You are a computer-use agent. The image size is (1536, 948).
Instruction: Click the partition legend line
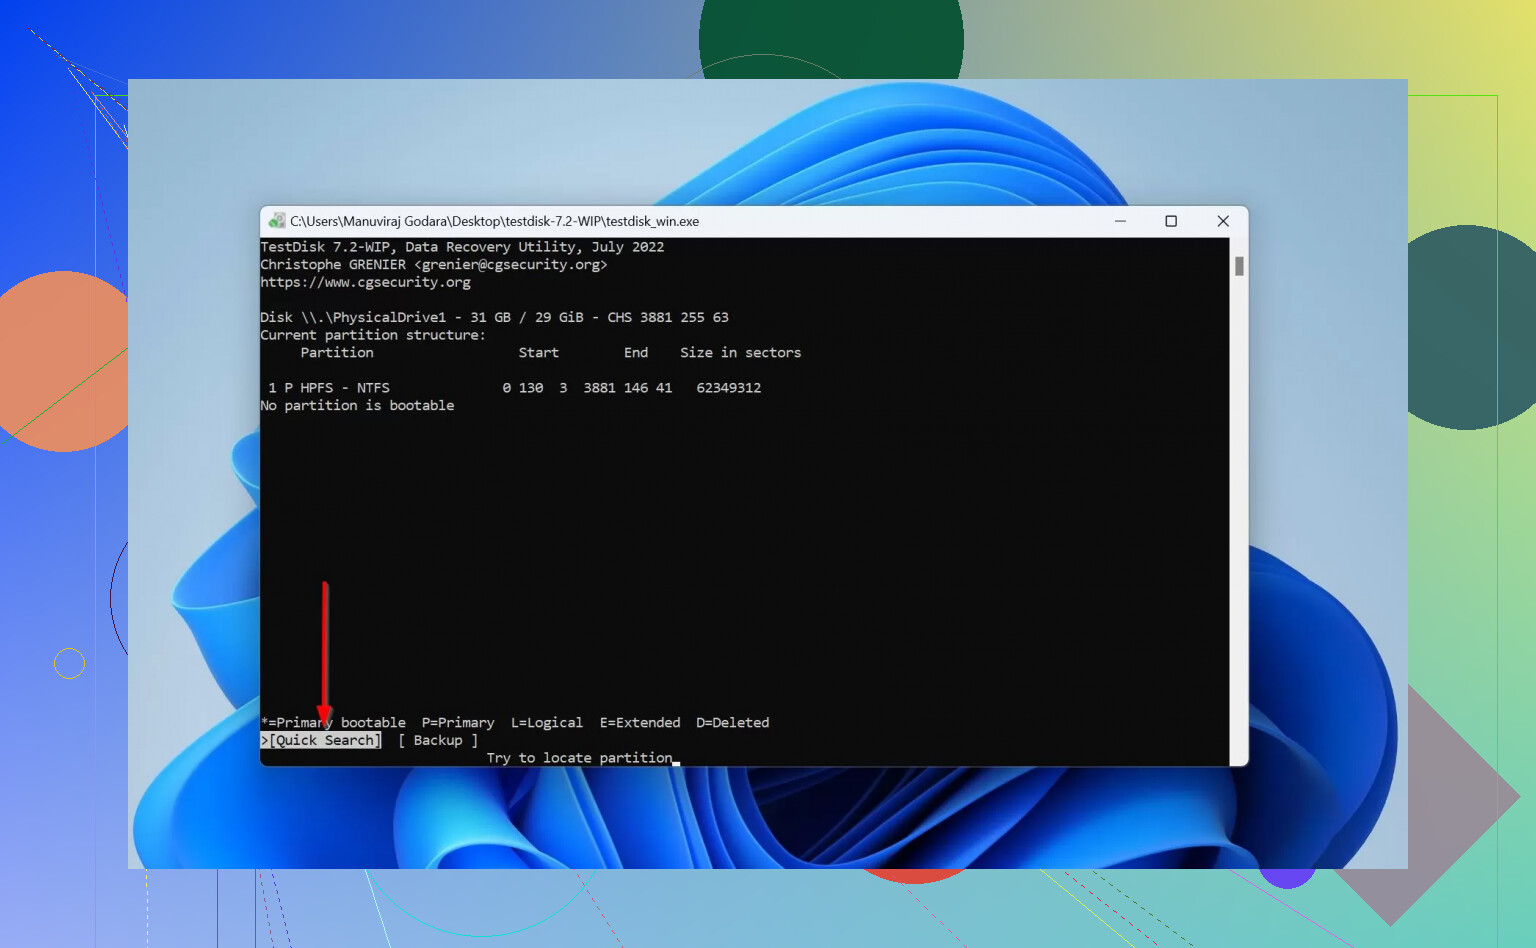point(515,722)
